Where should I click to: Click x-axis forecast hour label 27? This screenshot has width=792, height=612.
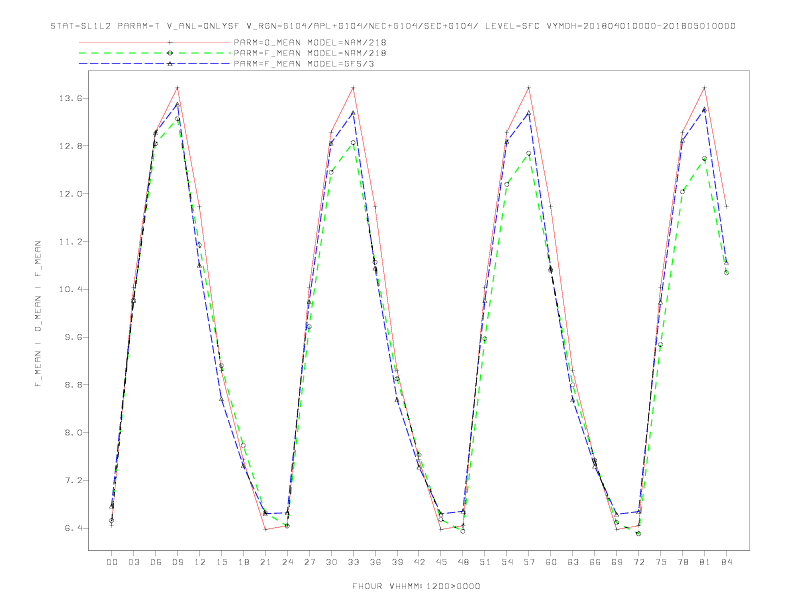(x=309, y=562)
